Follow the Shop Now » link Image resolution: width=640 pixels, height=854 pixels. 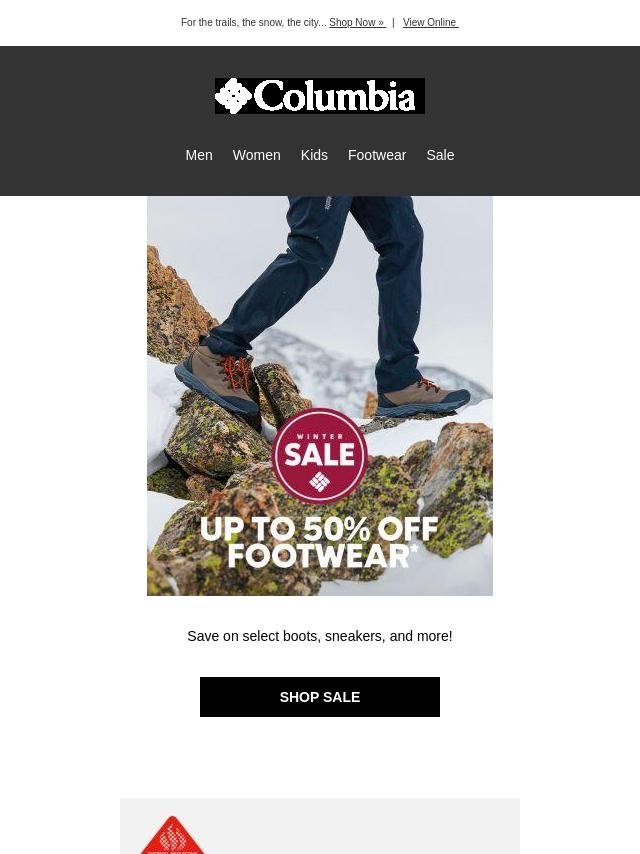[x=357, y=22]
